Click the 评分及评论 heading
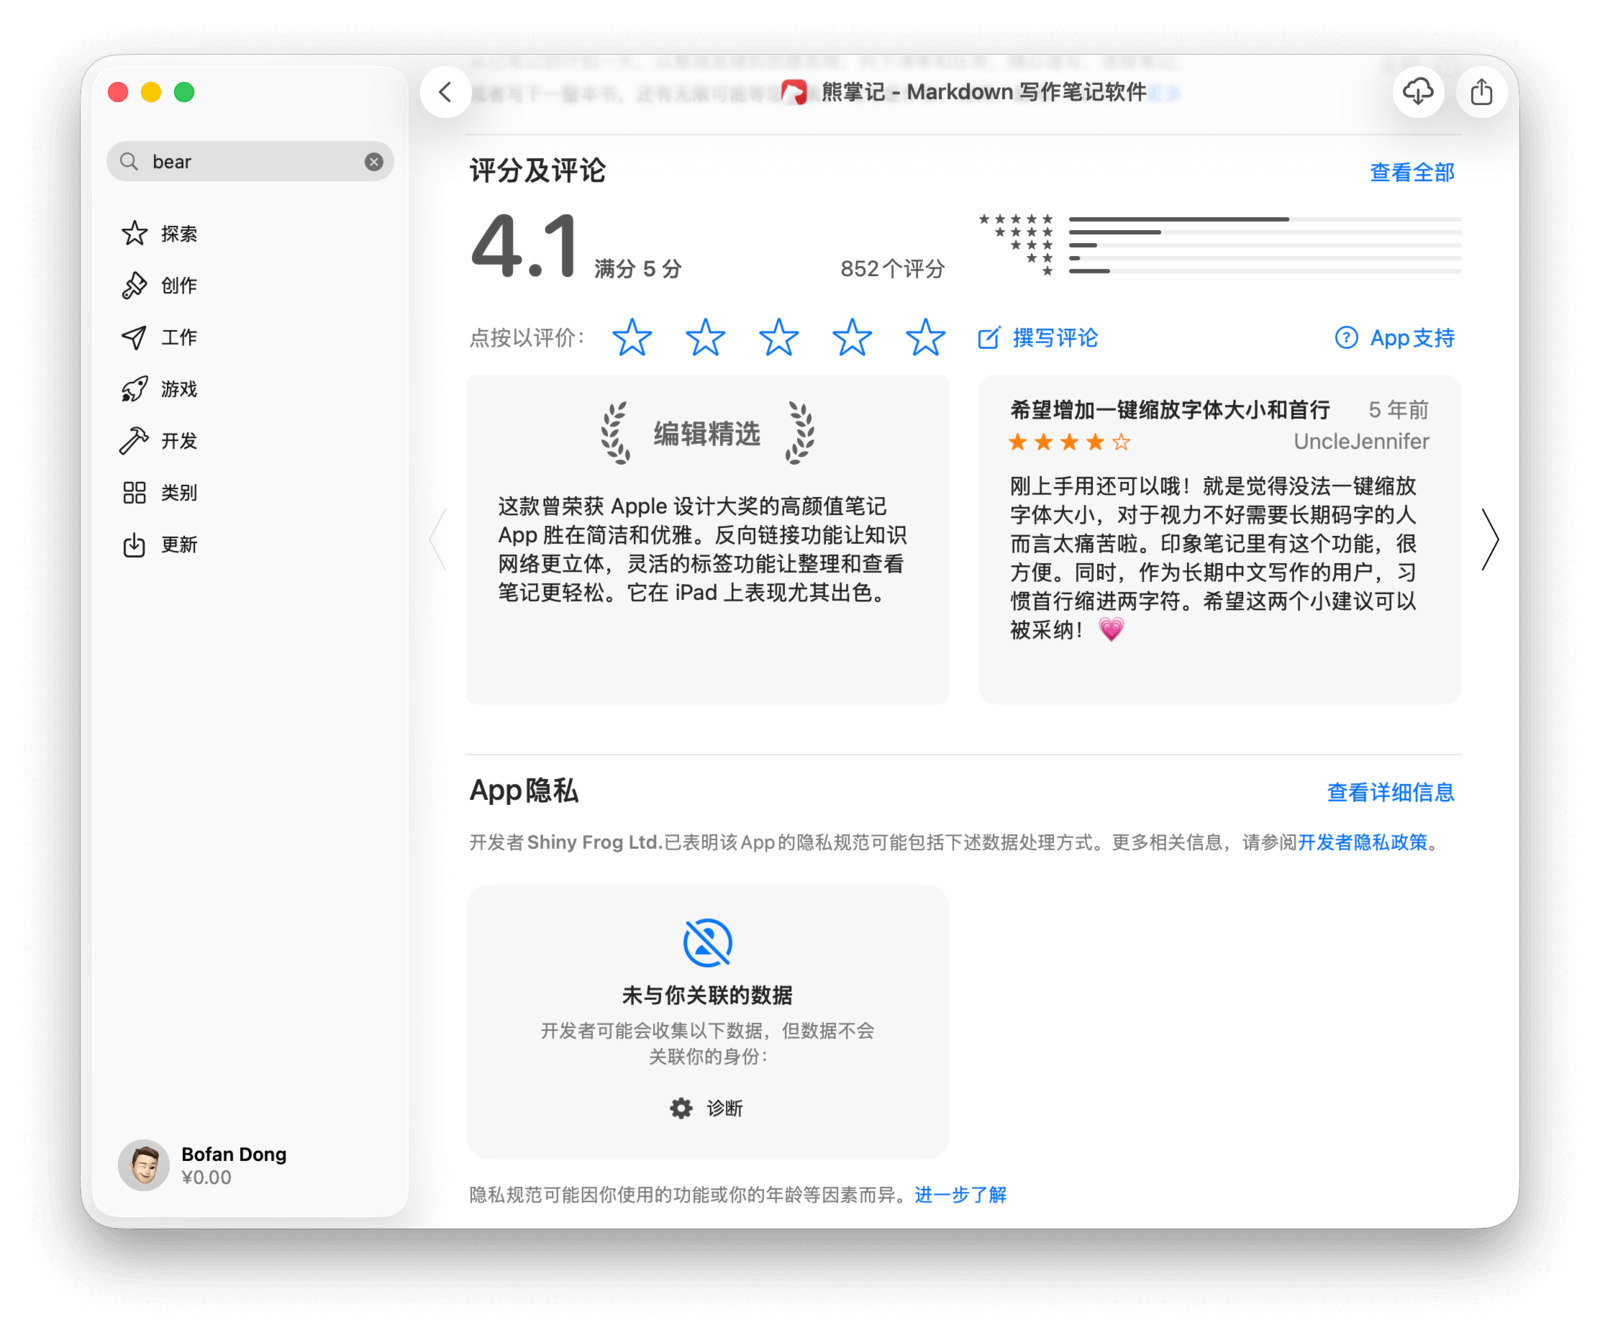 [x=538, y=171]
